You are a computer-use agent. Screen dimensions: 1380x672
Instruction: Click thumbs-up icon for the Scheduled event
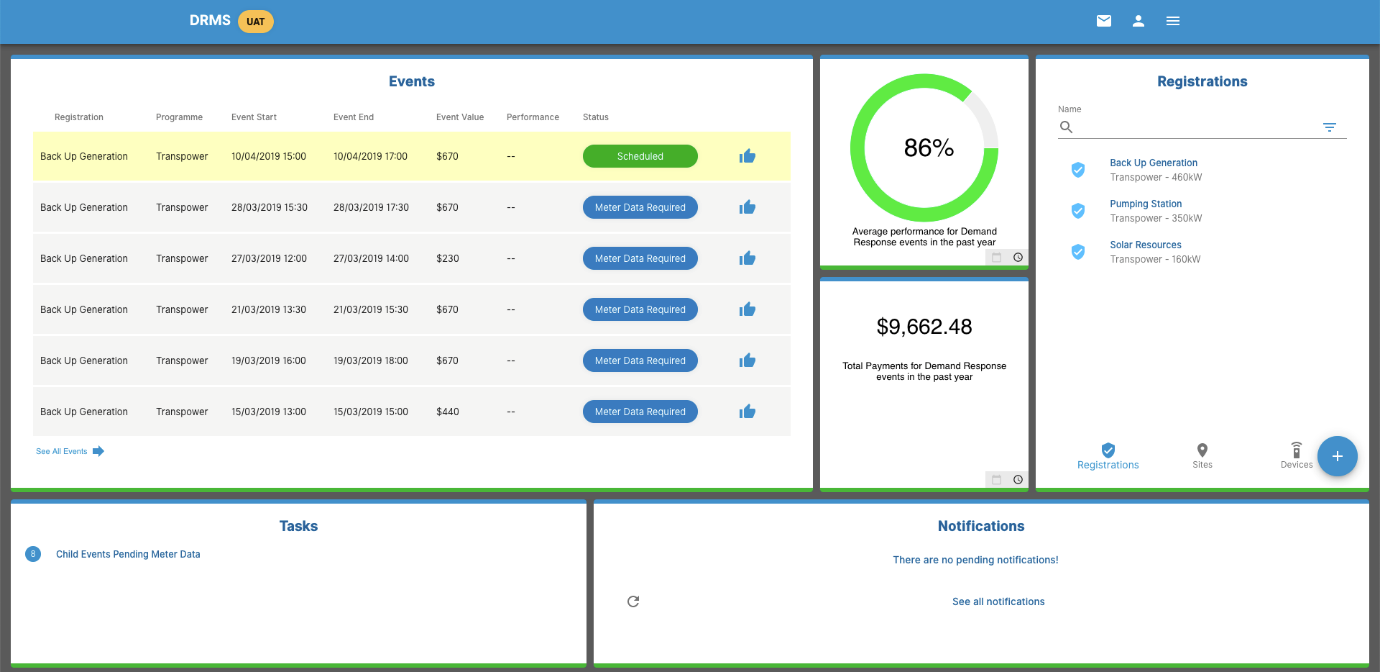pos(747,156)
